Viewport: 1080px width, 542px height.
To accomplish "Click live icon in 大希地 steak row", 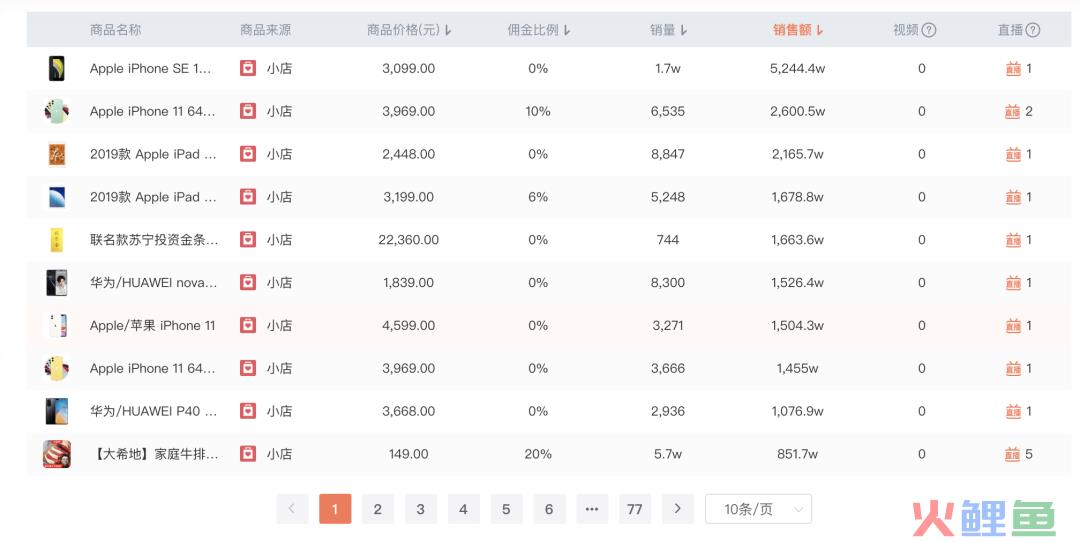I will [1012, 454].
